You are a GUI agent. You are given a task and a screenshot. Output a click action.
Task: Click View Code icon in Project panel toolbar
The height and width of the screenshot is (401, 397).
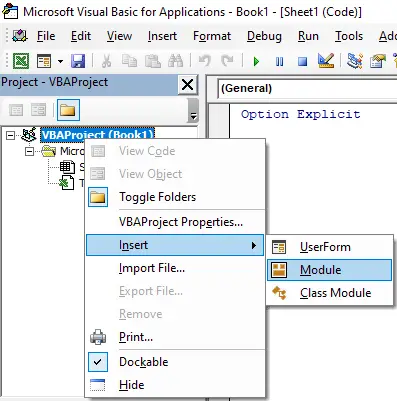(x=16, y=110)
